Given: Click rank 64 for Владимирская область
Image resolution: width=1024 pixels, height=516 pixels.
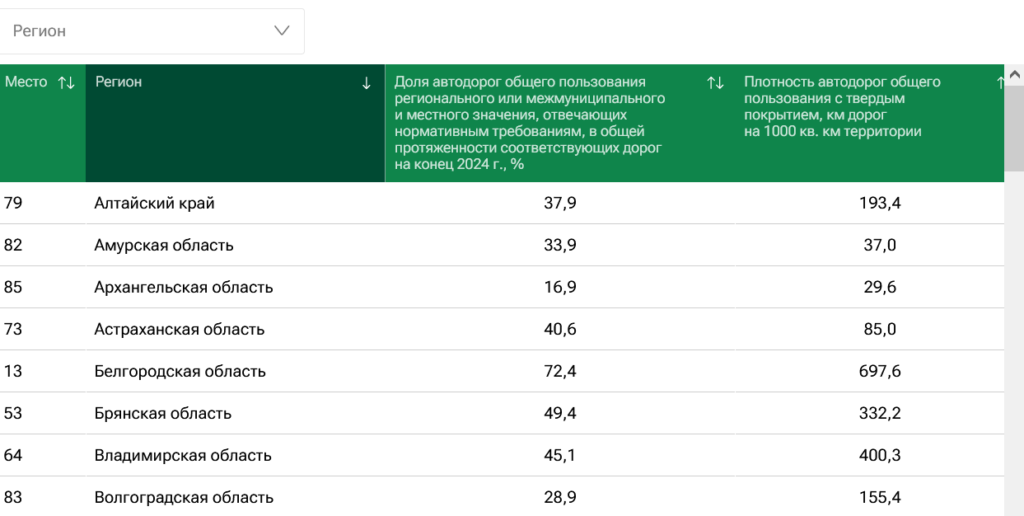Looking at the screenshot, I should coord(13,455).
